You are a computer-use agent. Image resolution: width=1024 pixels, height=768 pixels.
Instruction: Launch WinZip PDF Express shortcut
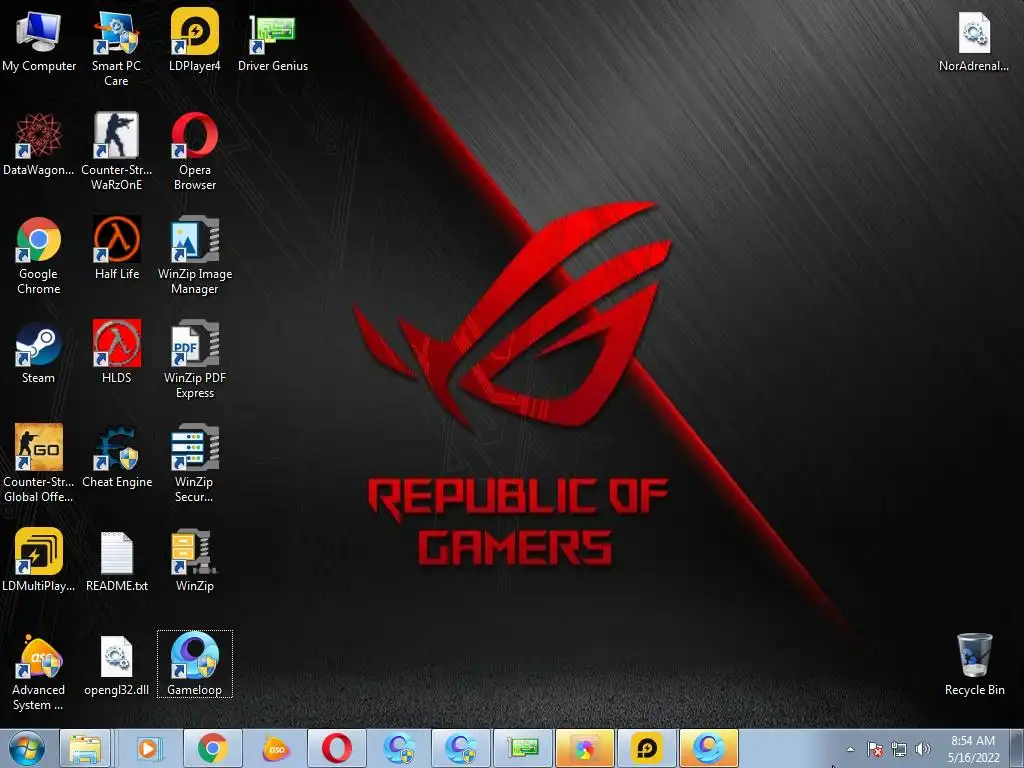tap(195, 359)
